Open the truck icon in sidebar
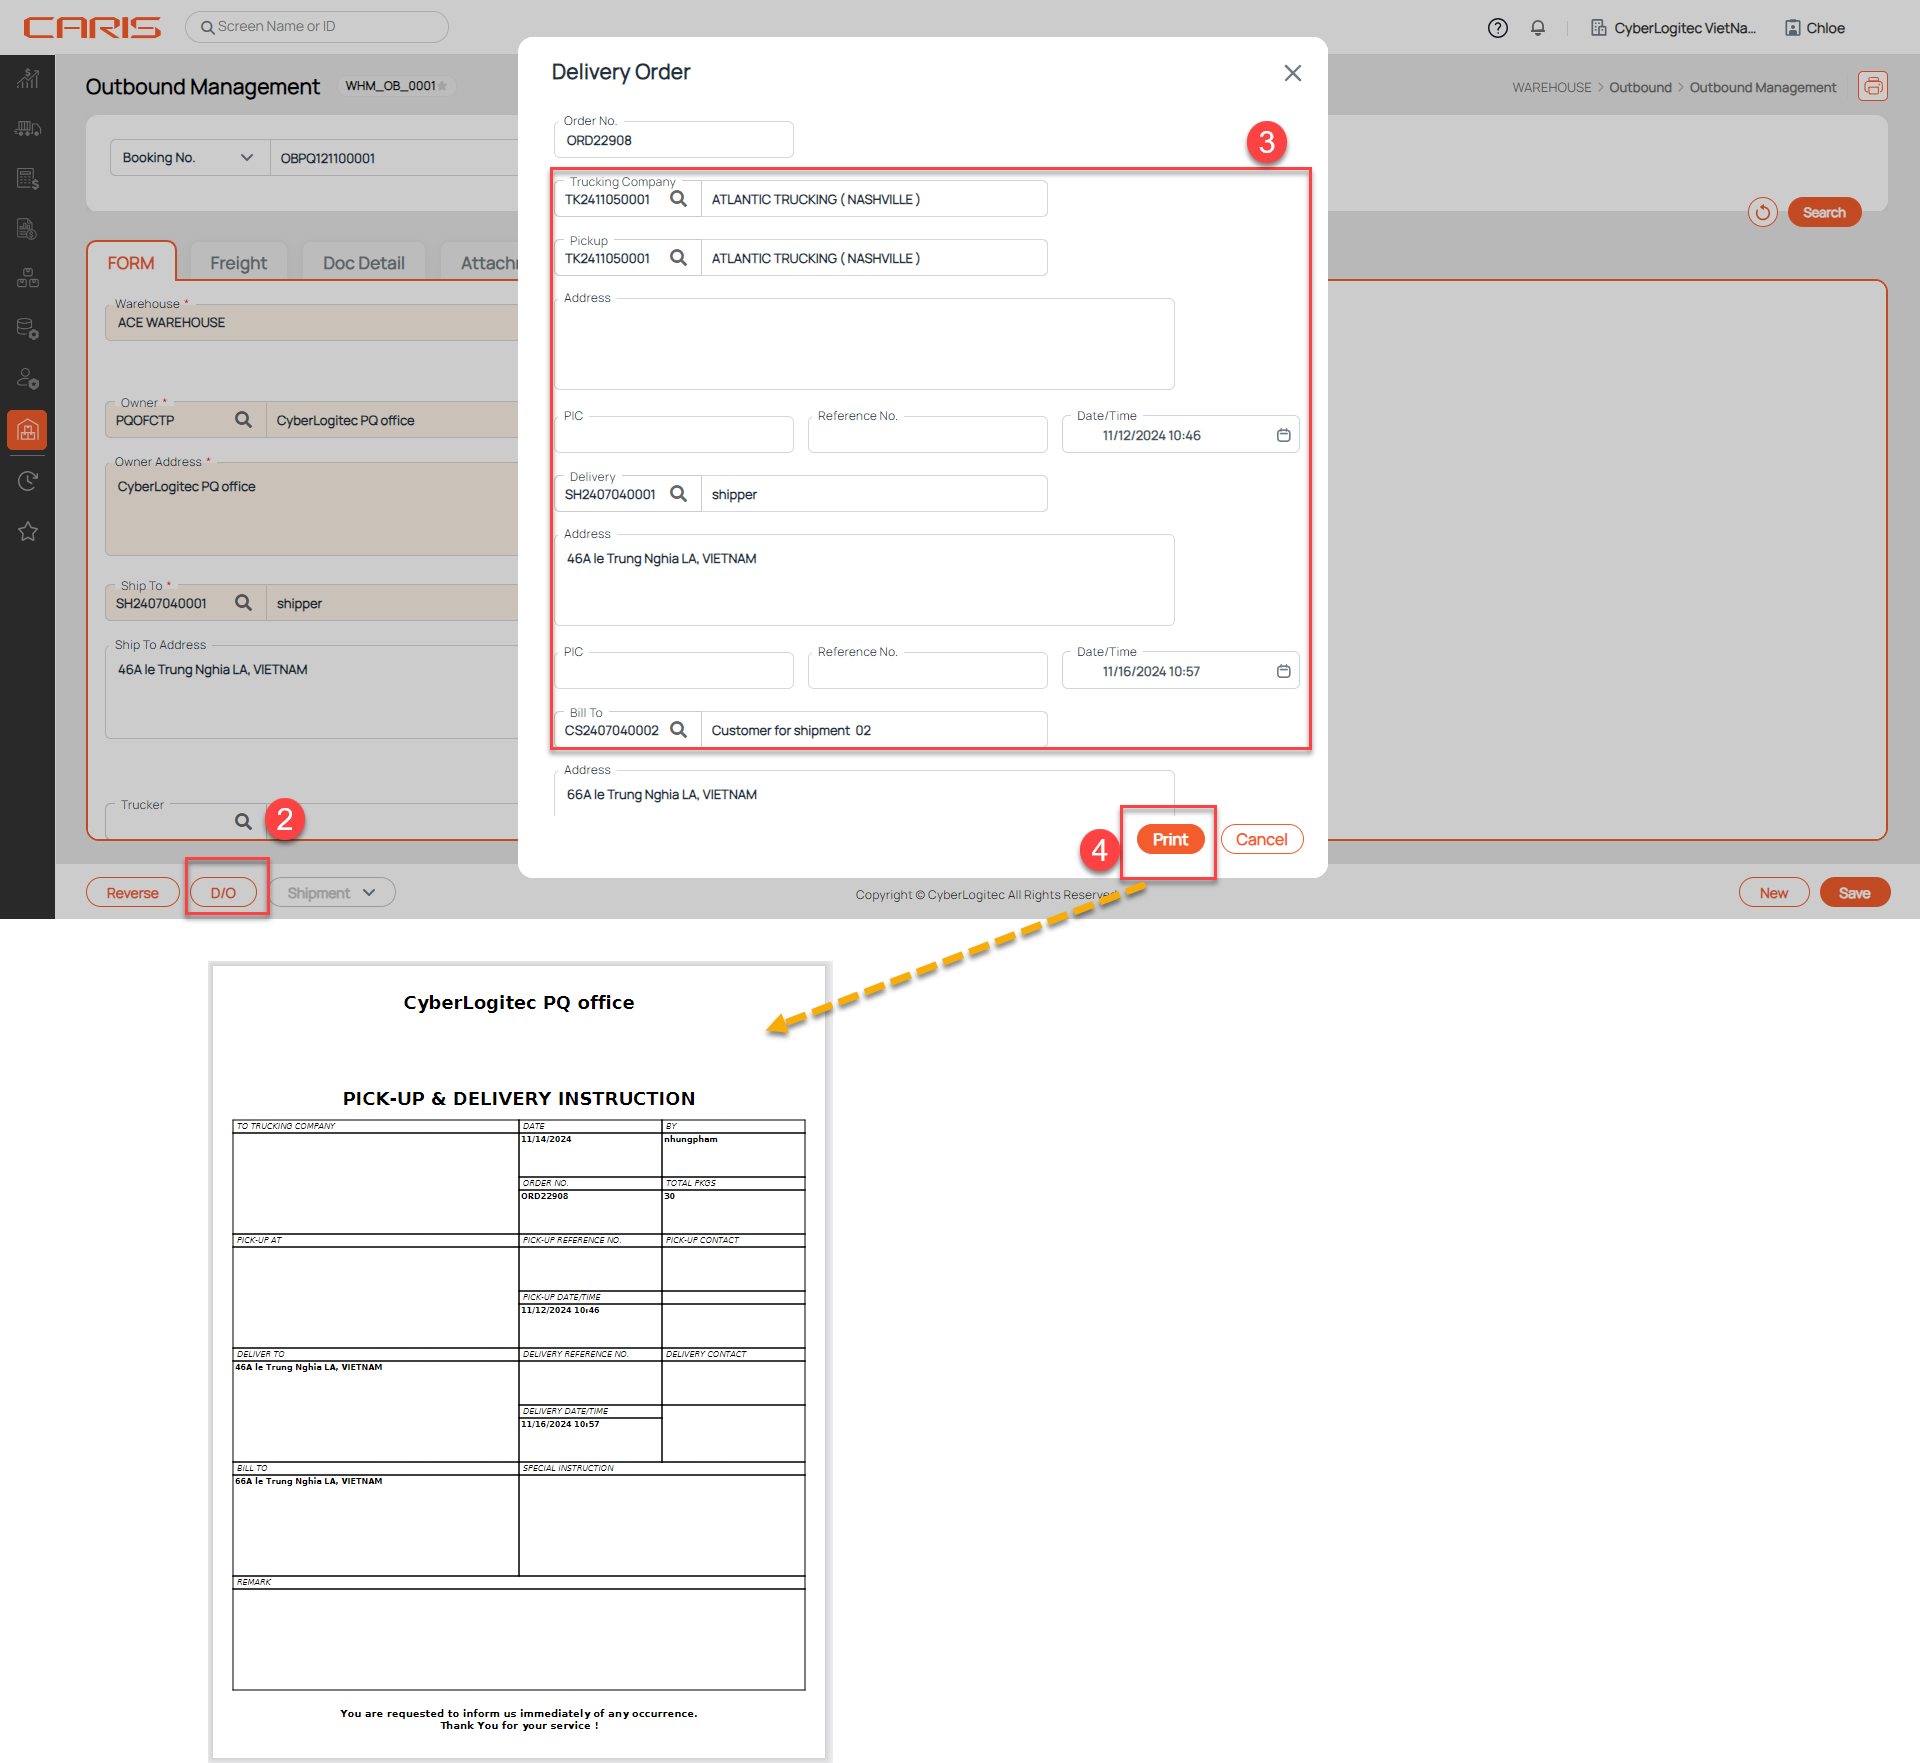The image size is (1920, 1763). pos(28,129)
